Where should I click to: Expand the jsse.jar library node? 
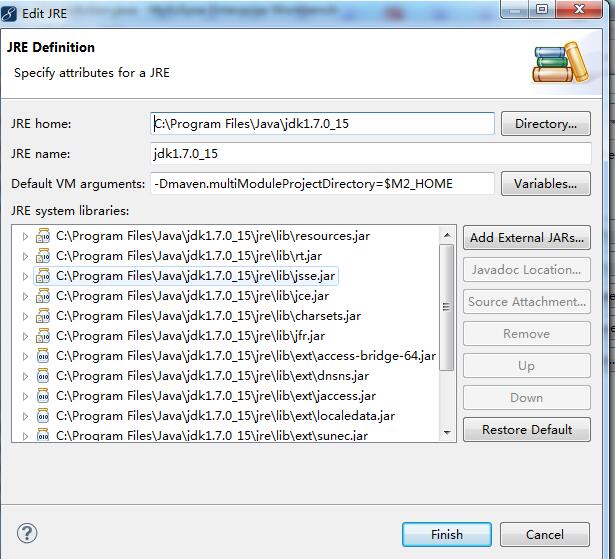coord(25,276)
